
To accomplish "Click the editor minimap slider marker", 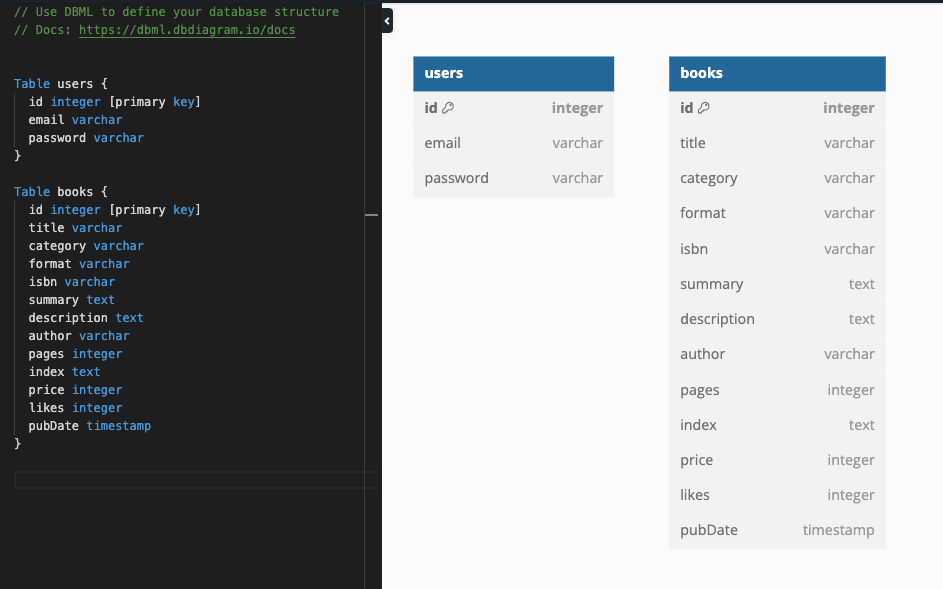I will tap(372, 215).
